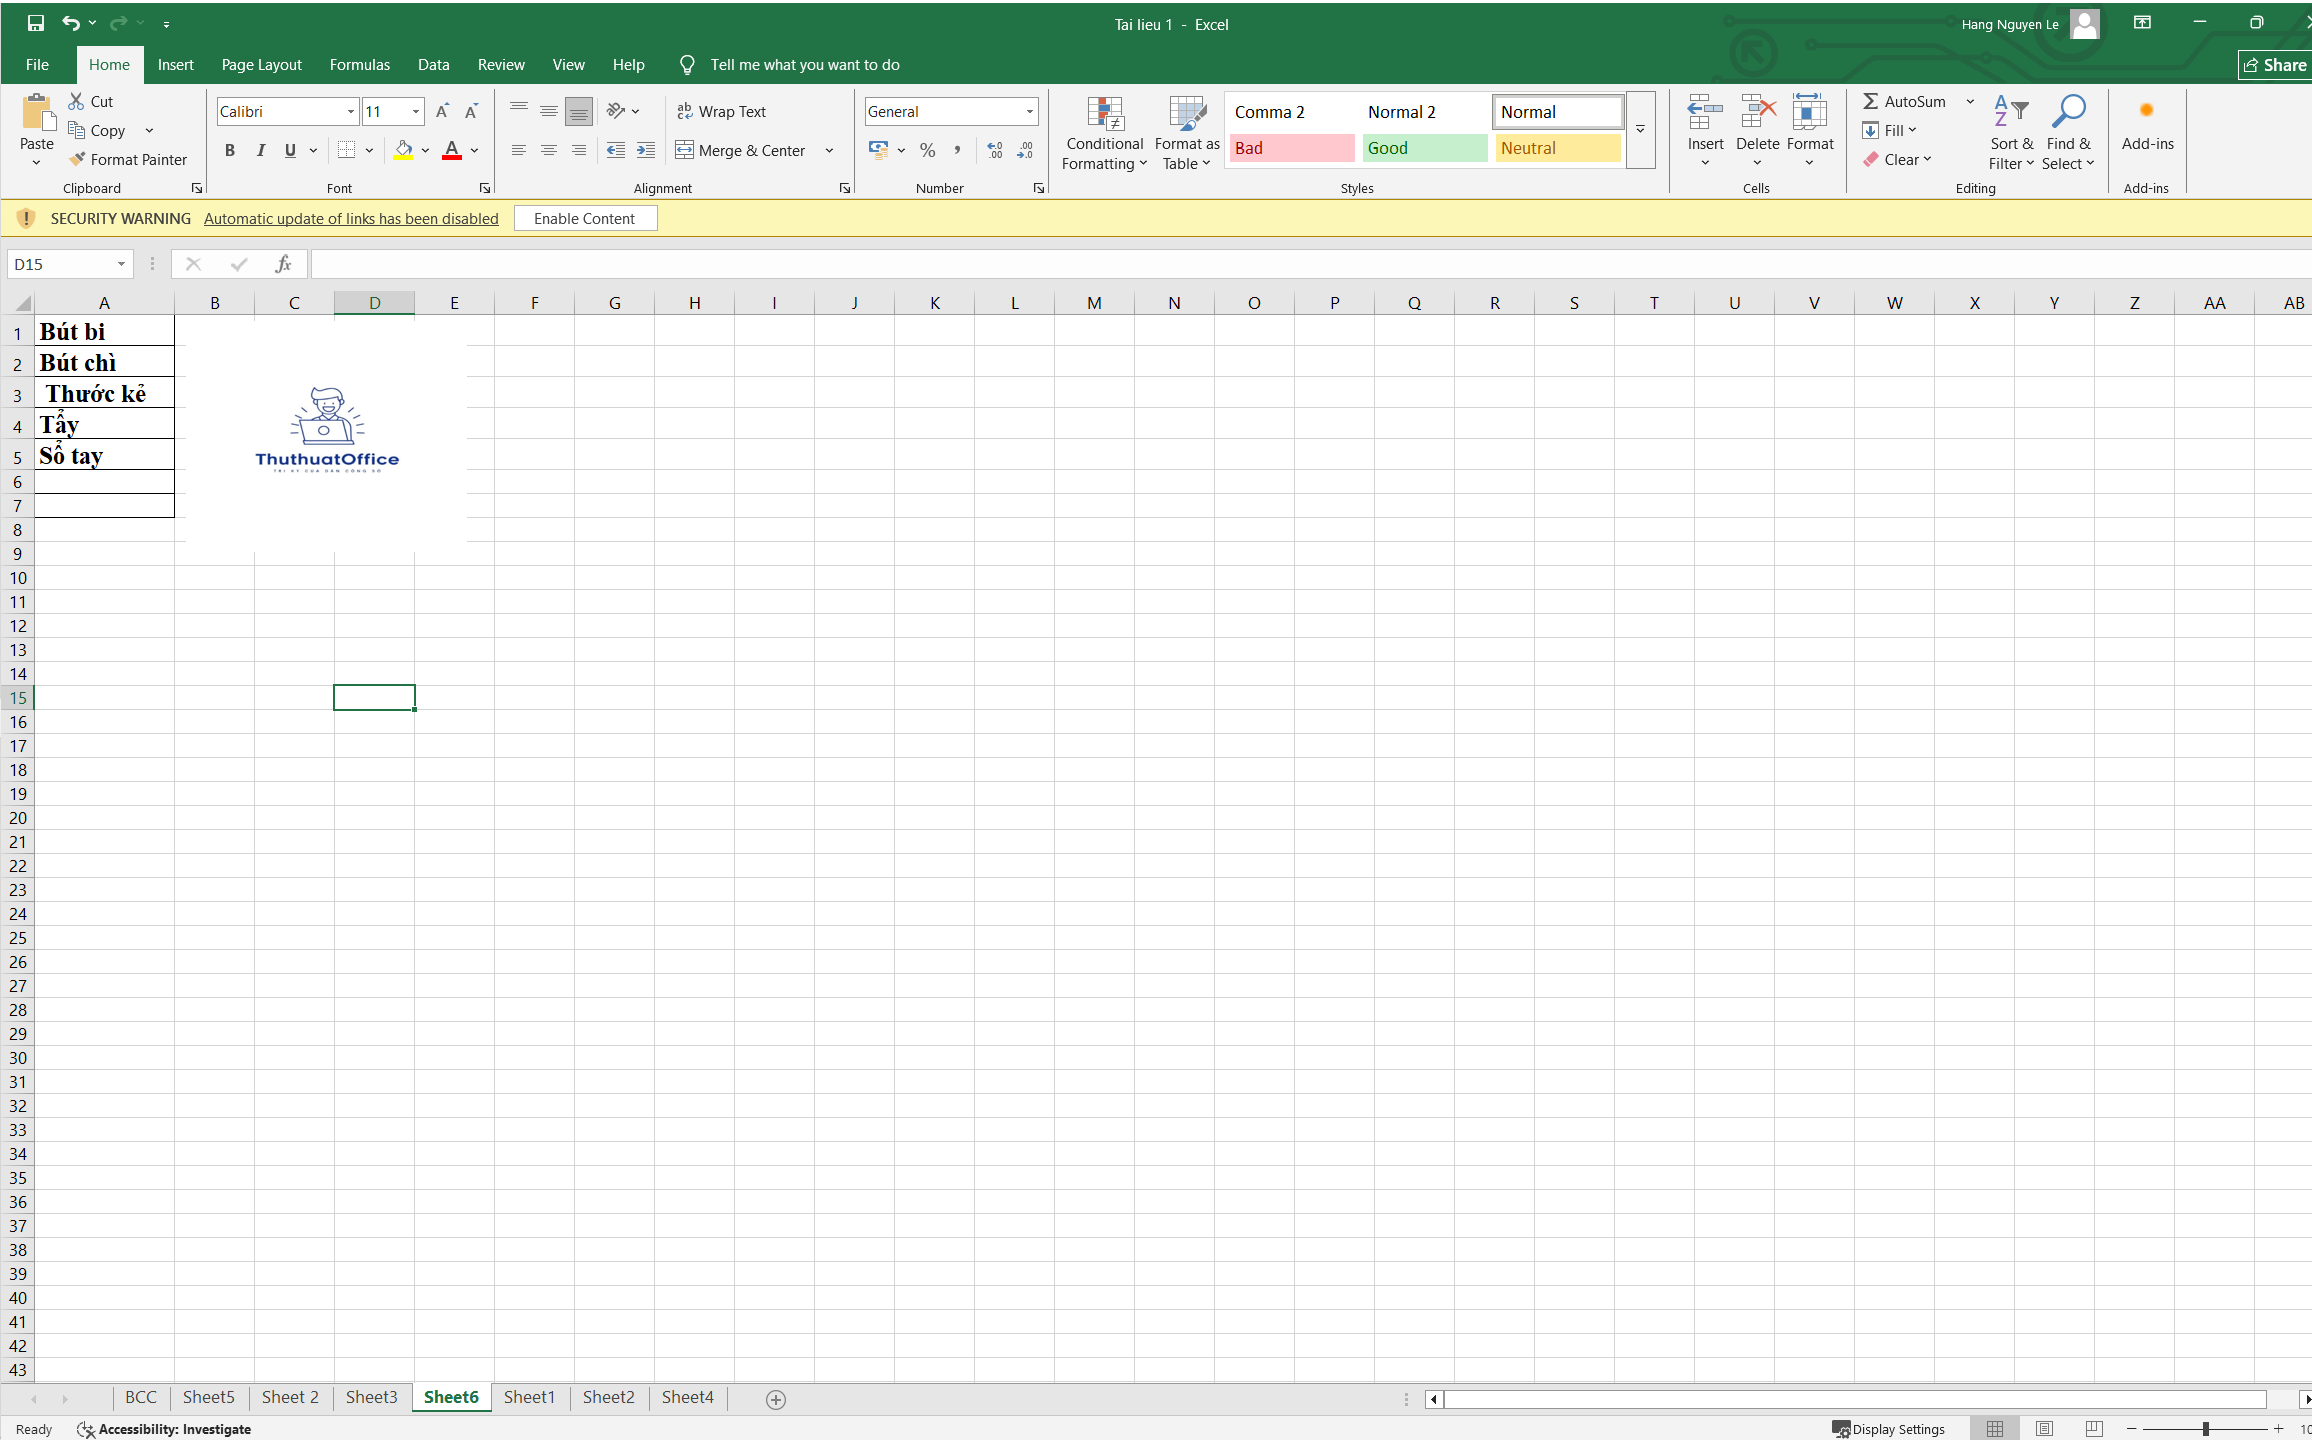2312x1440 pixels.
Task: Open the 'Automatic update of links' warning link
Action: [x=351, y=218]
